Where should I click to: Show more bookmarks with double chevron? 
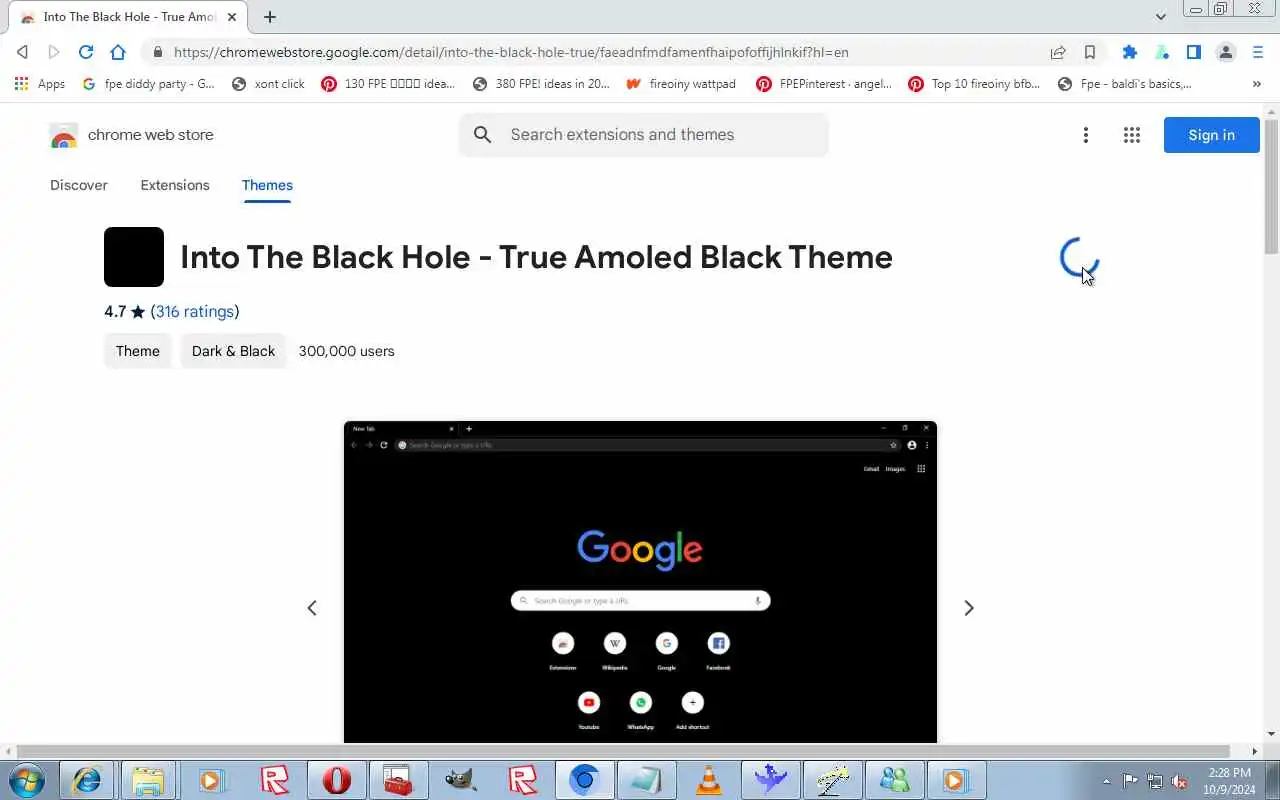click(1257, 84)
